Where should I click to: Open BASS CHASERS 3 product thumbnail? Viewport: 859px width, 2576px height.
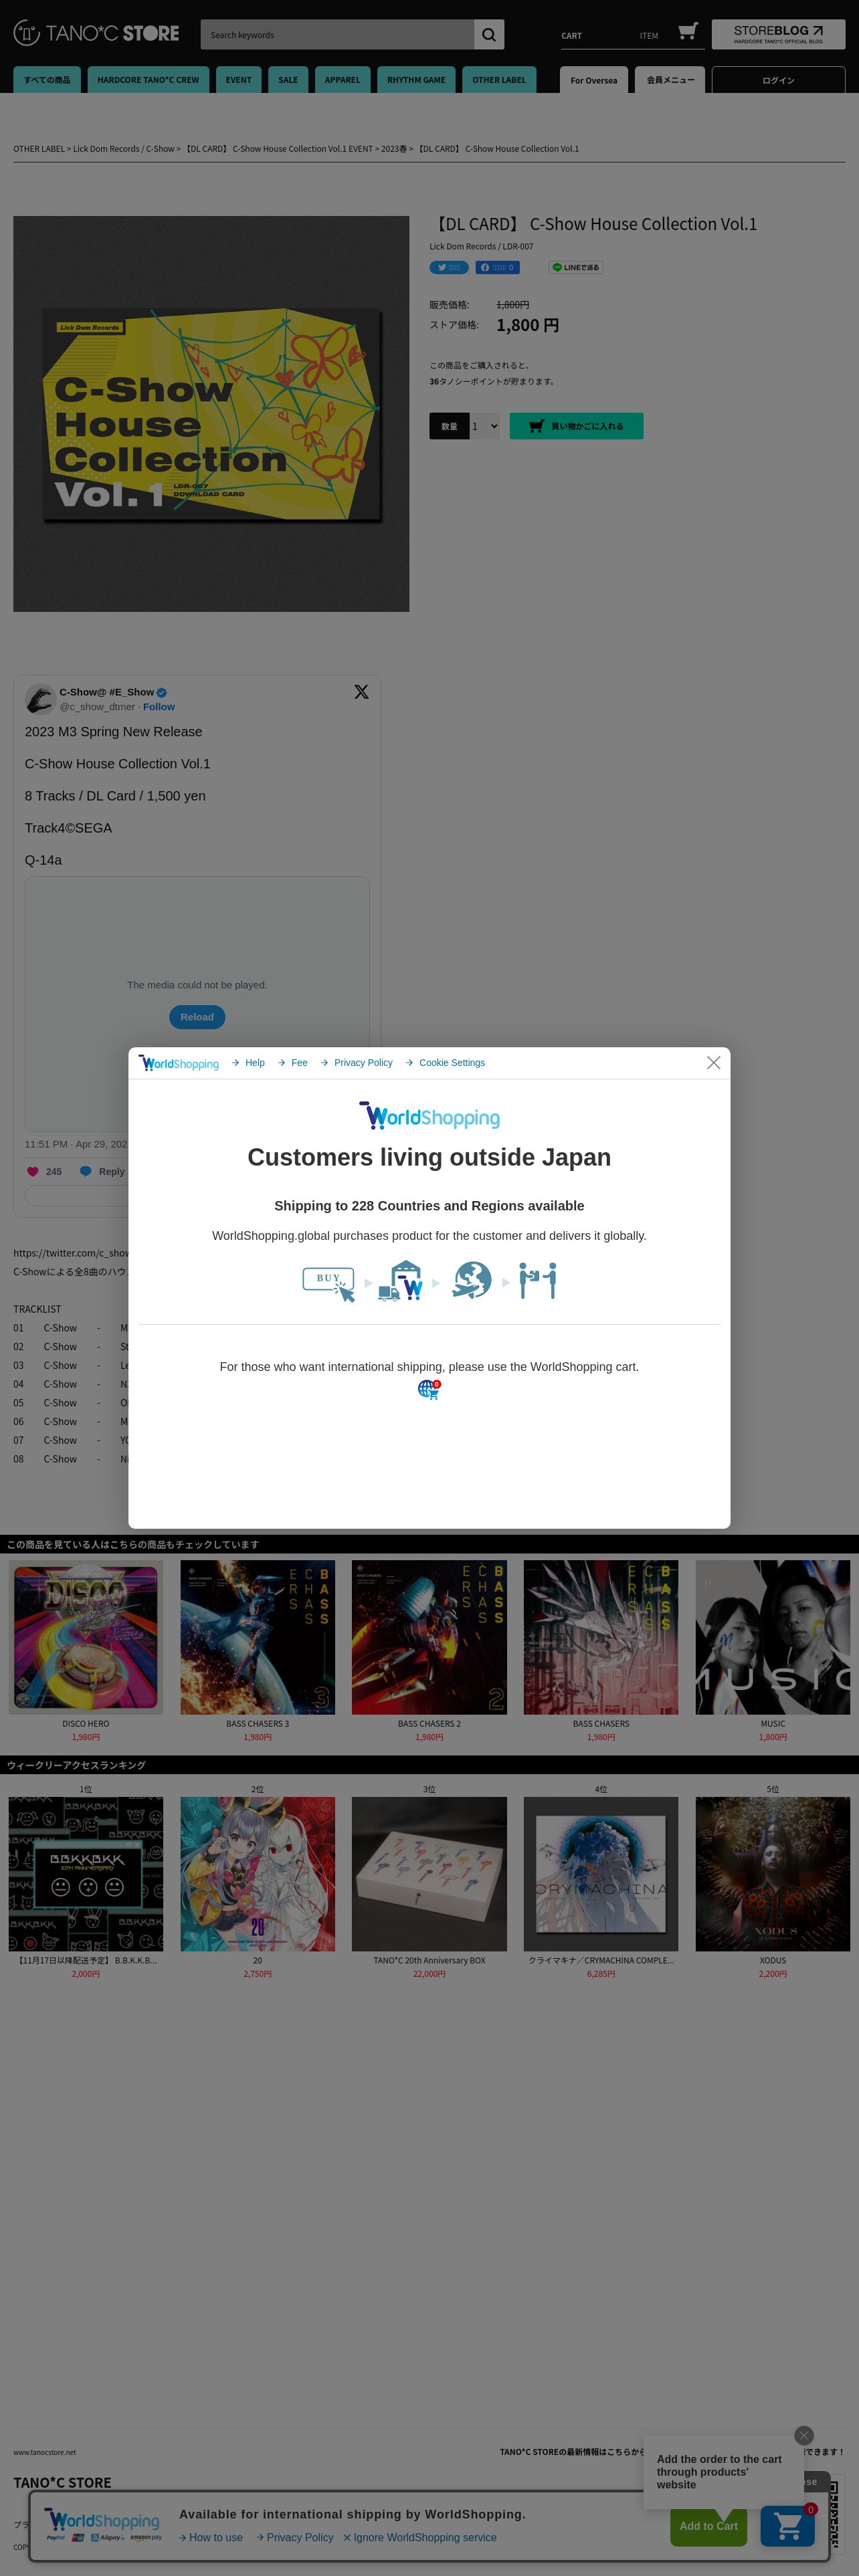click(x=258, y=1638)
